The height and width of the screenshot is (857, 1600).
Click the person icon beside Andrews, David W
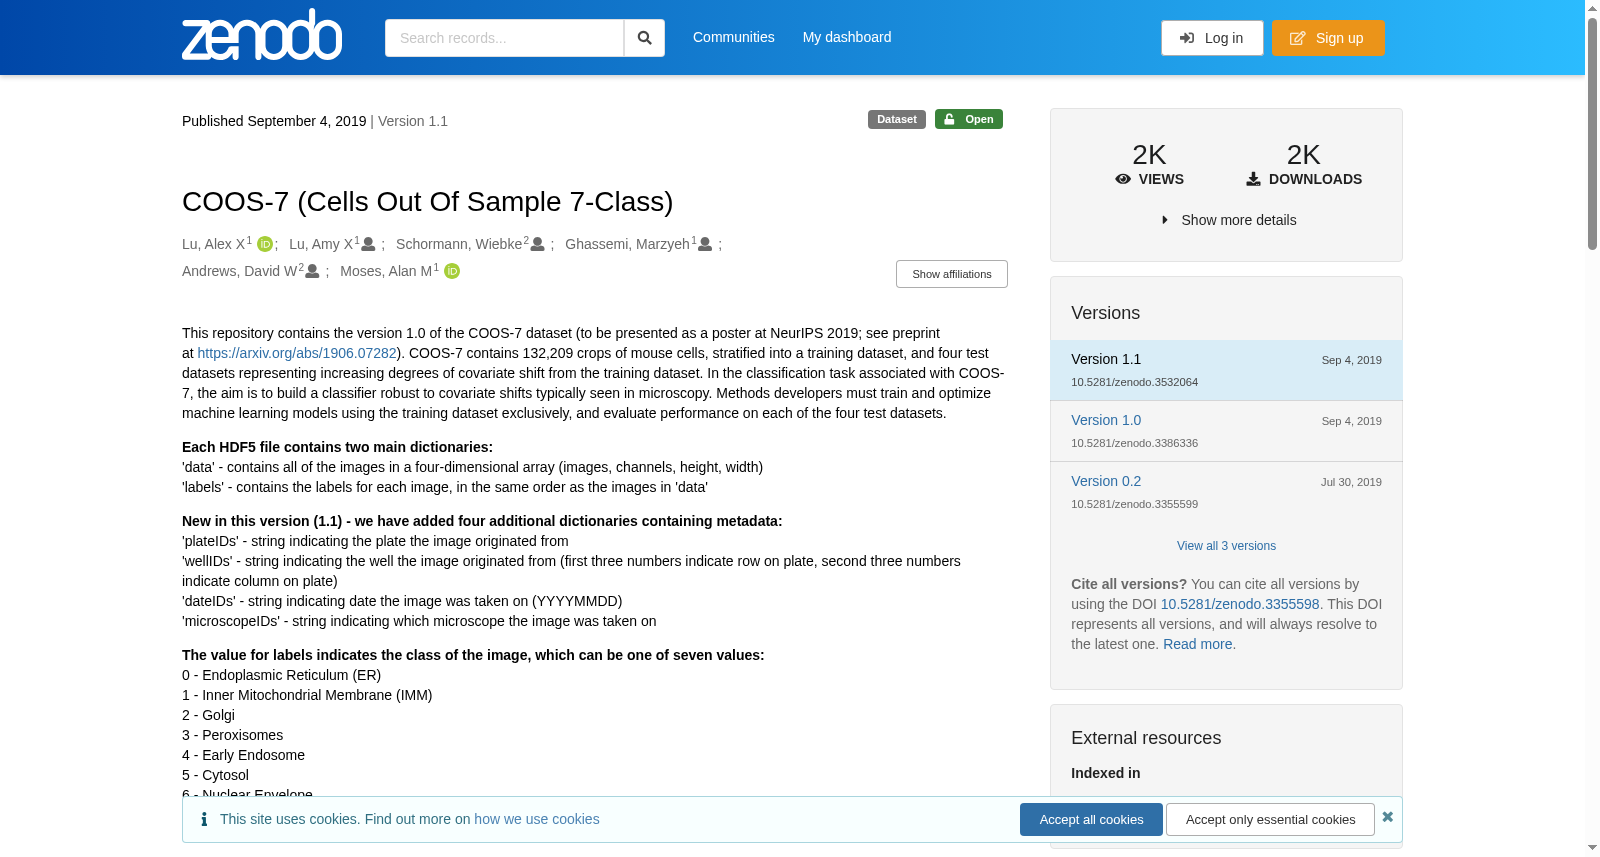click(x=312, y=271)
